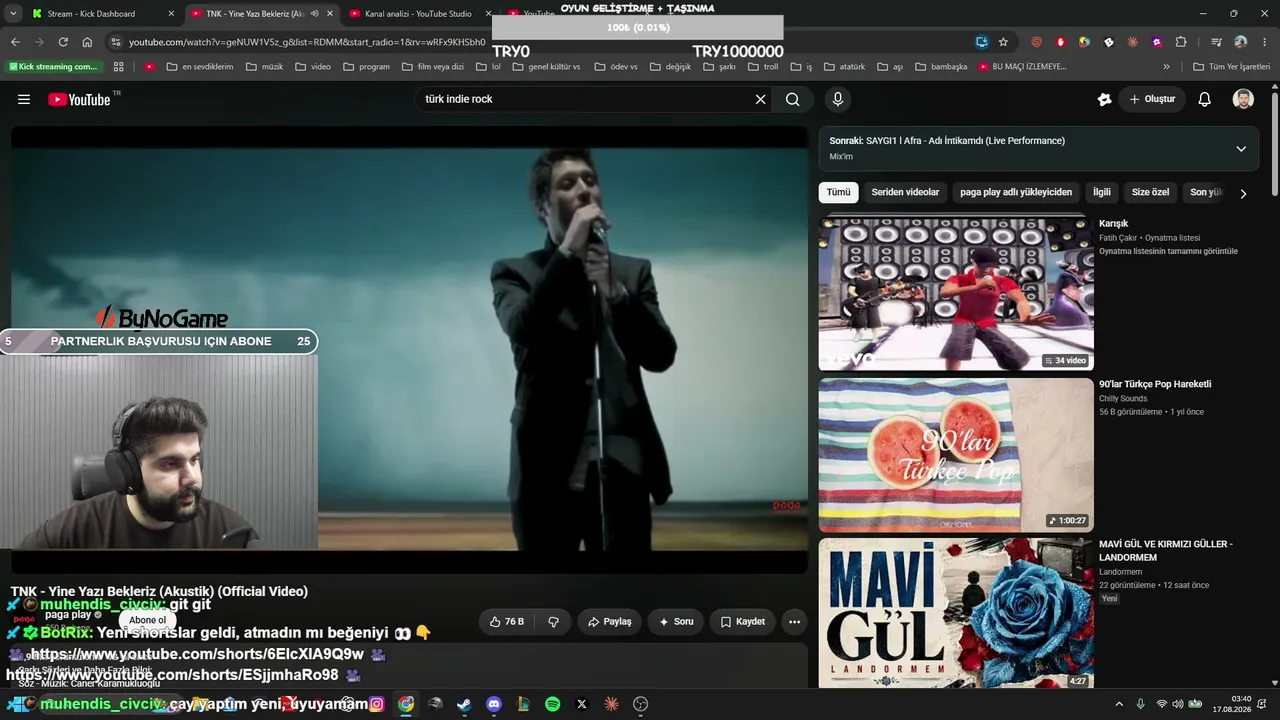Dislike the TNK video

point(553,622)
